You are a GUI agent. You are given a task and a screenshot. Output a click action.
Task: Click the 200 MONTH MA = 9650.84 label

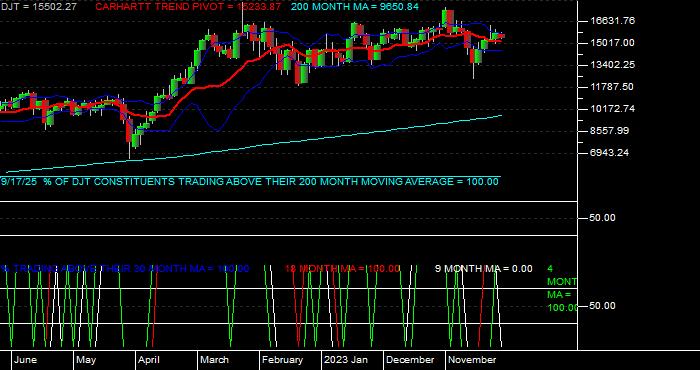(355, 7)
